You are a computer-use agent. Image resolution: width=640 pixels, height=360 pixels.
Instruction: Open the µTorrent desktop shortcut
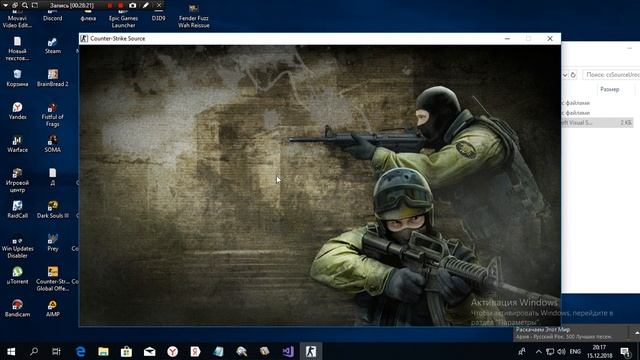click(x=17, y=276)
